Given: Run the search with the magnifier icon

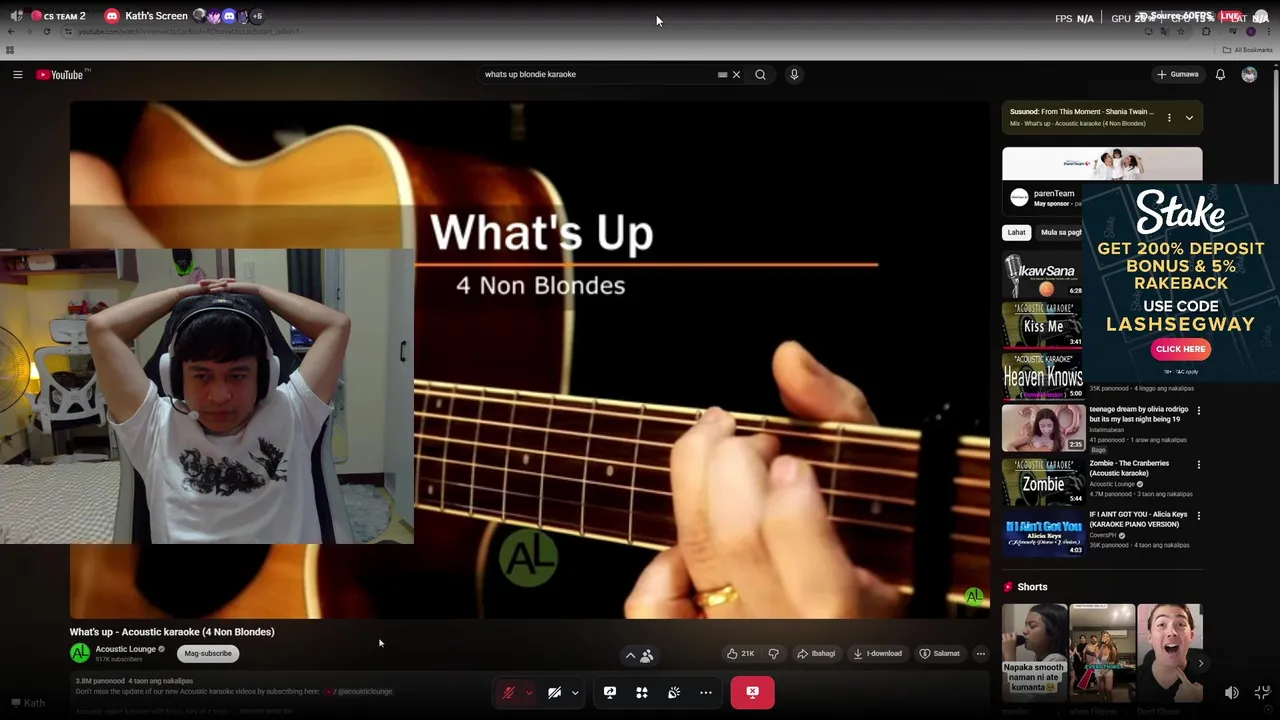Looking at the screenshot, I should point(760,74).
